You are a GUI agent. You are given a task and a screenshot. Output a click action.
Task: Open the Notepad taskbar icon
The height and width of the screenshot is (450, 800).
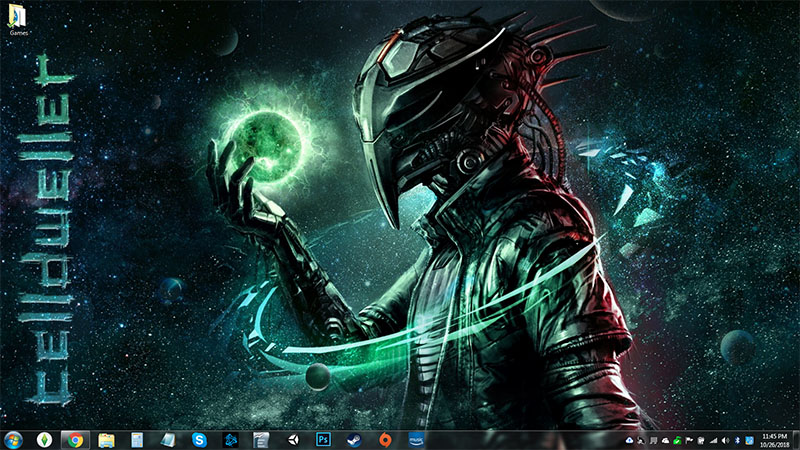(168, 440)
